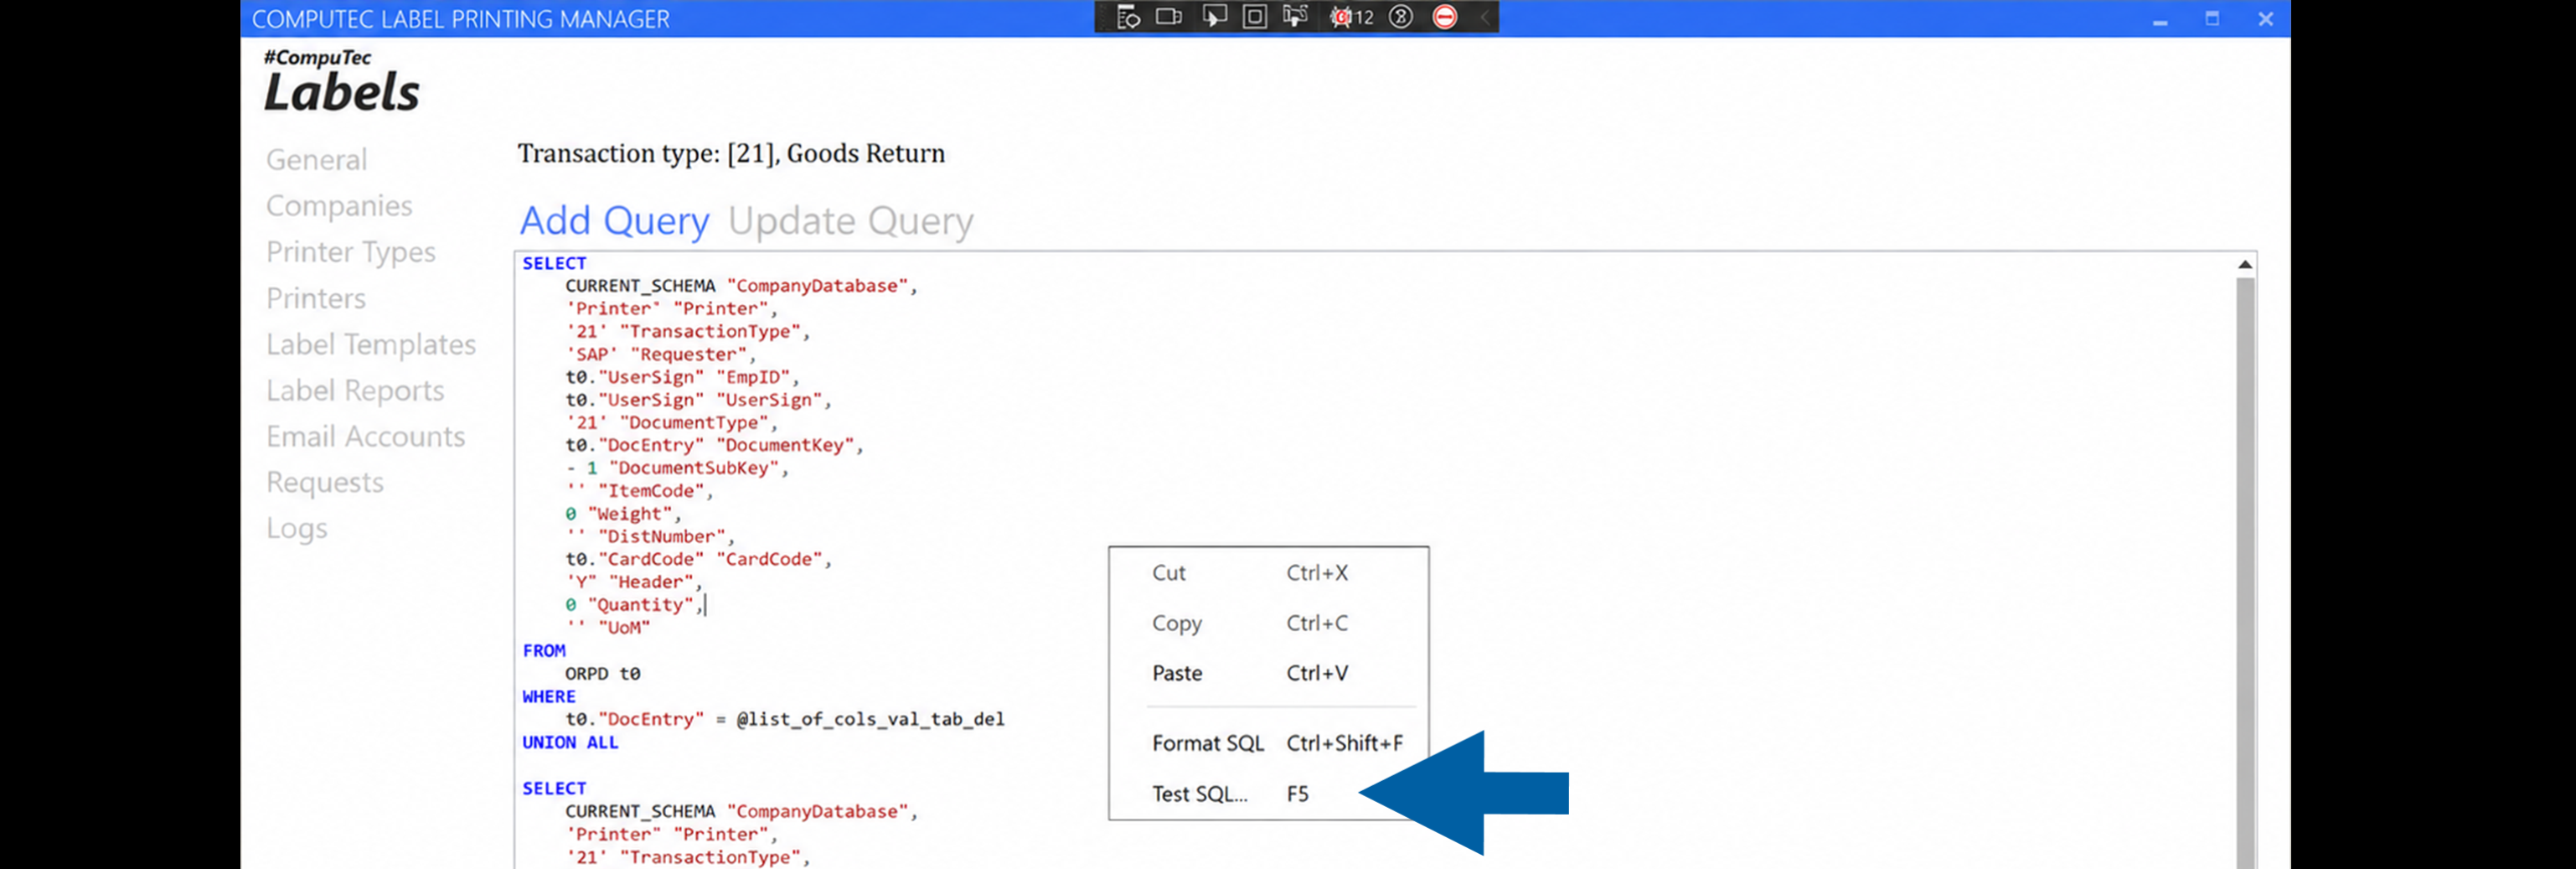Viewport: 2576px width, 869px height.
Task: Open the Live Visual Tree debug icon
Action: pos(1128,17)
